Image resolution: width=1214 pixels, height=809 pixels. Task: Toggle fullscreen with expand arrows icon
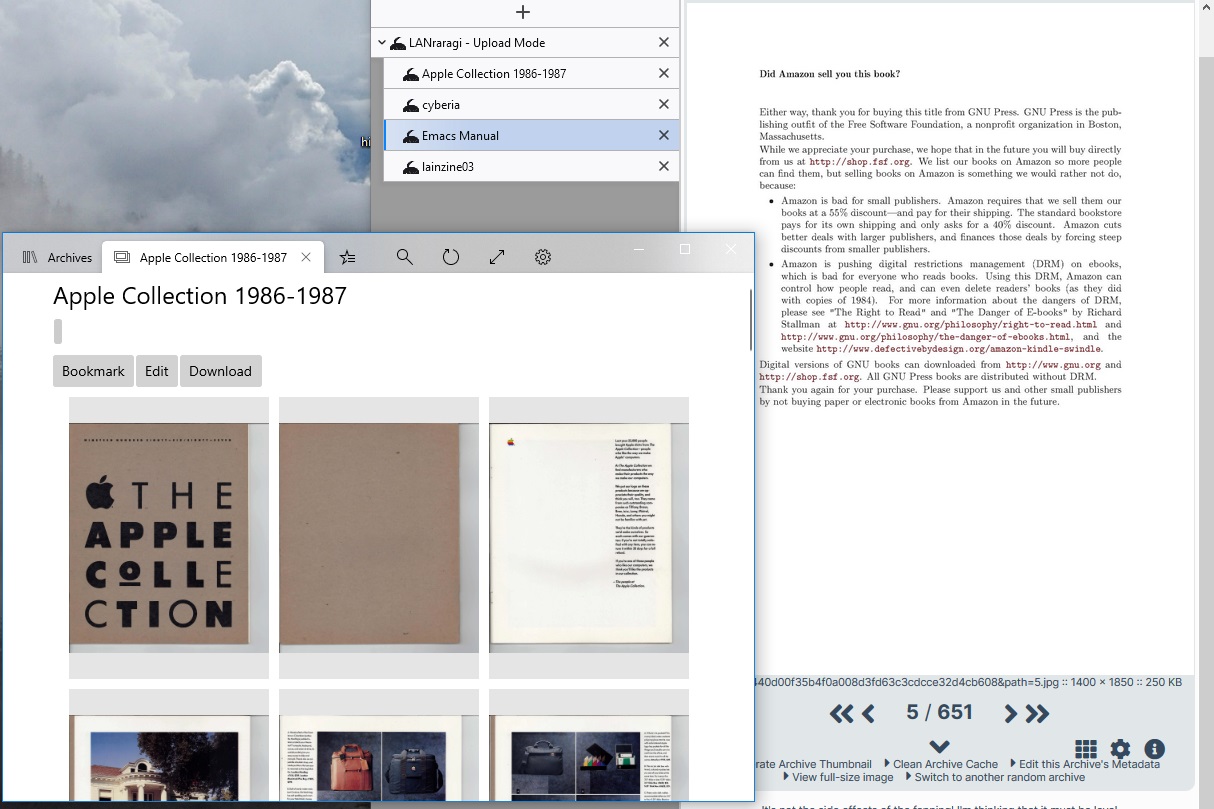pyautogui.click(x=497, y=257)
